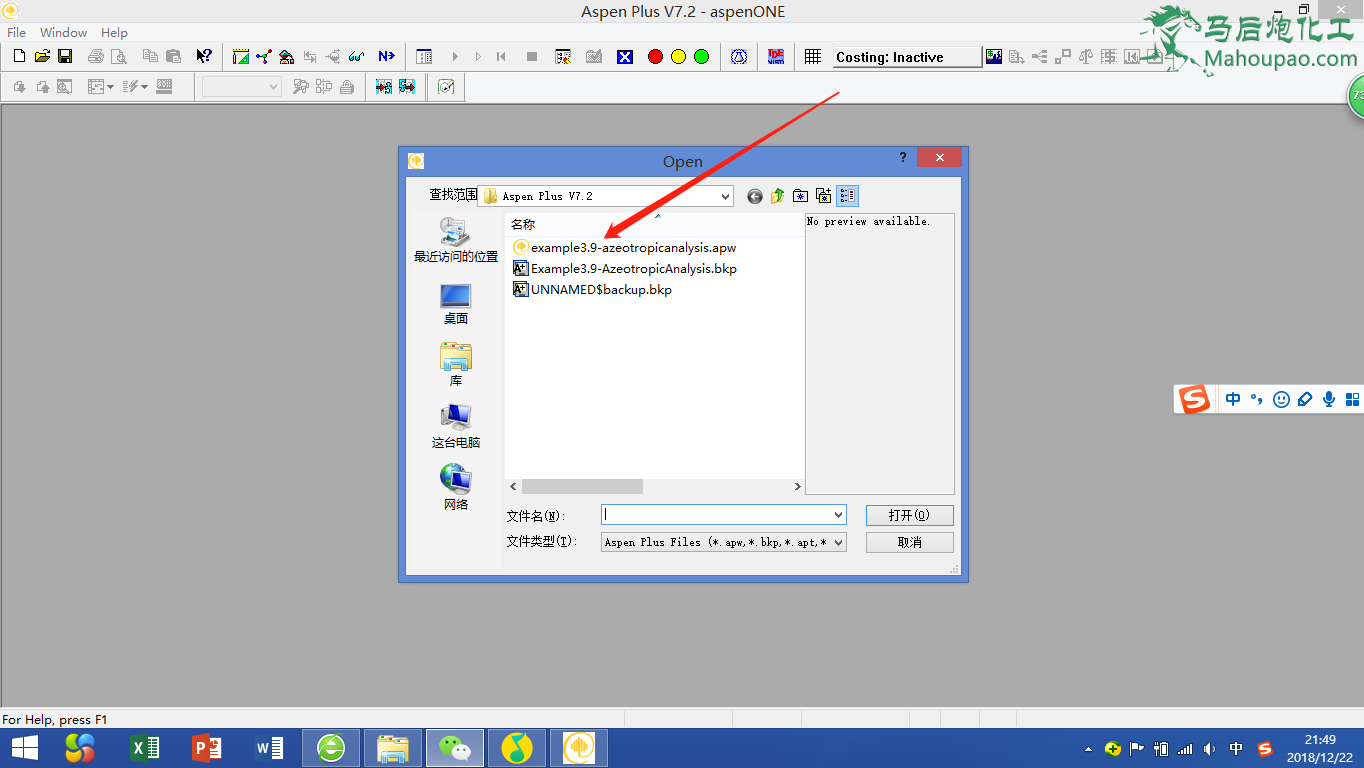Image resolution: width=1364 pixels, height=768 pixels.
Task: Click the first red-arrow stream icon
Action: point(384,87)
